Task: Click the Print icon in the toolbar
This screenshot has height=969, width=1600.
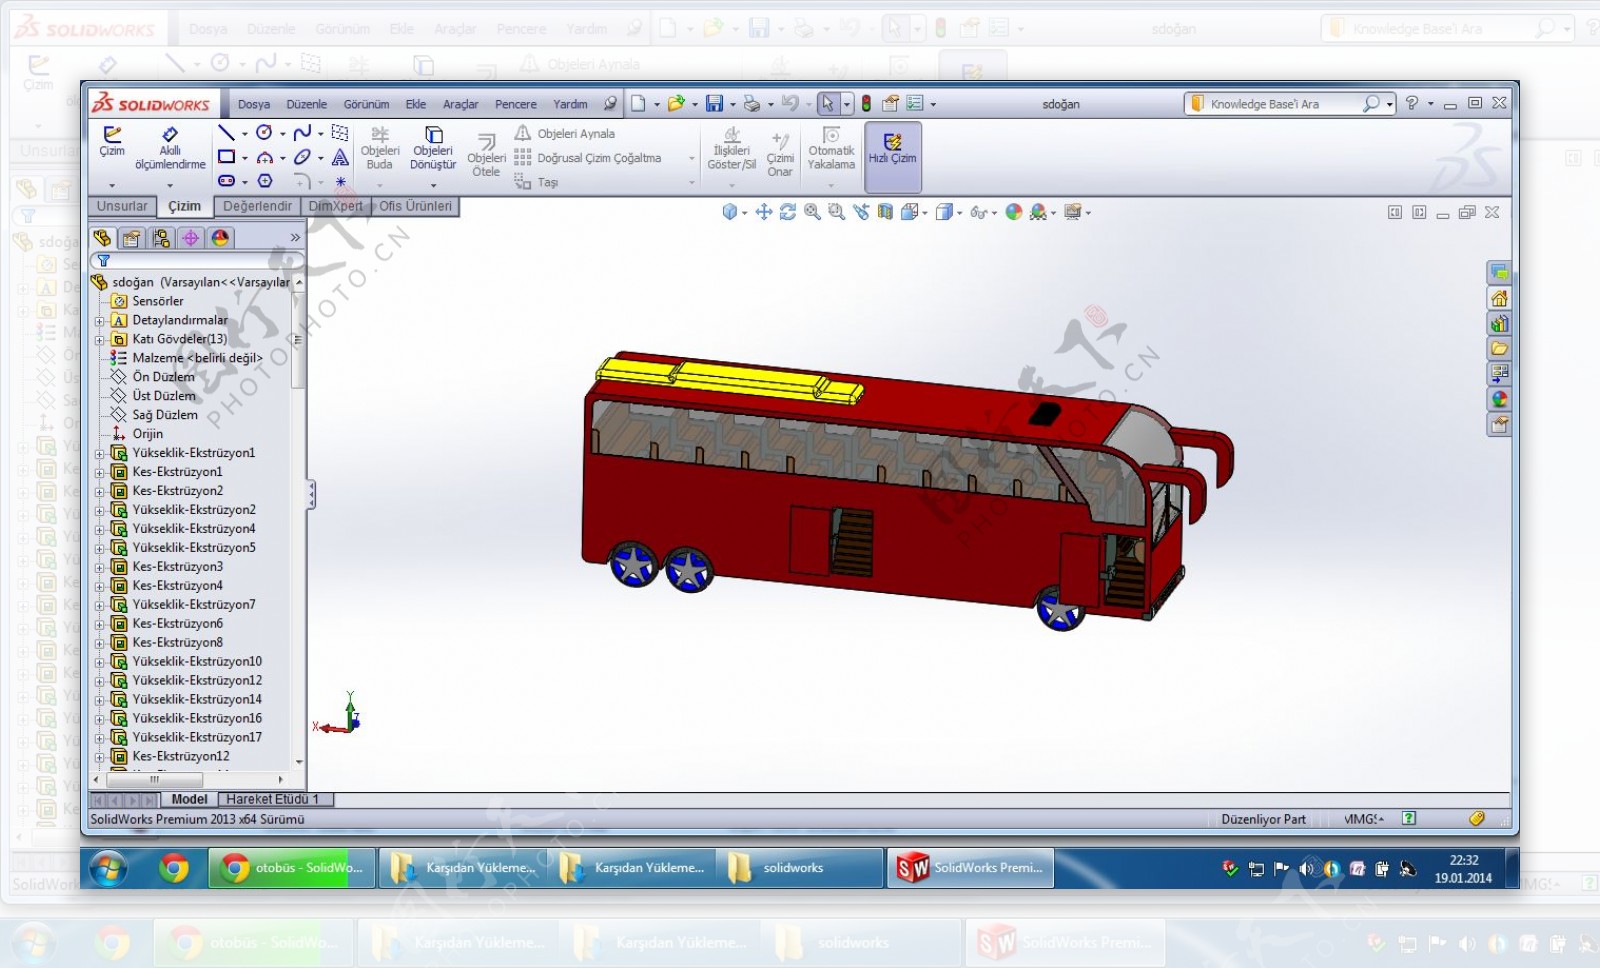Action: (752, 103)
